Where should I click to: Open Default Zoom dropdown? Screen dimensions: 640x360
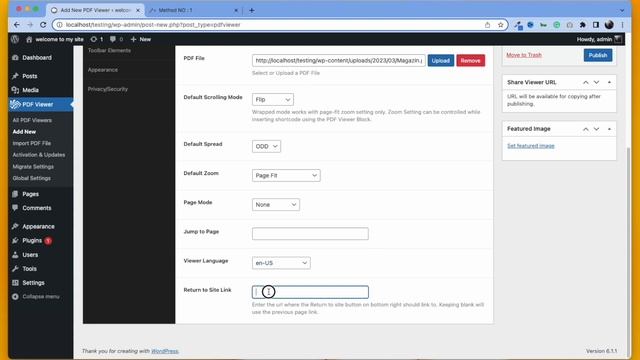[286, 176]
